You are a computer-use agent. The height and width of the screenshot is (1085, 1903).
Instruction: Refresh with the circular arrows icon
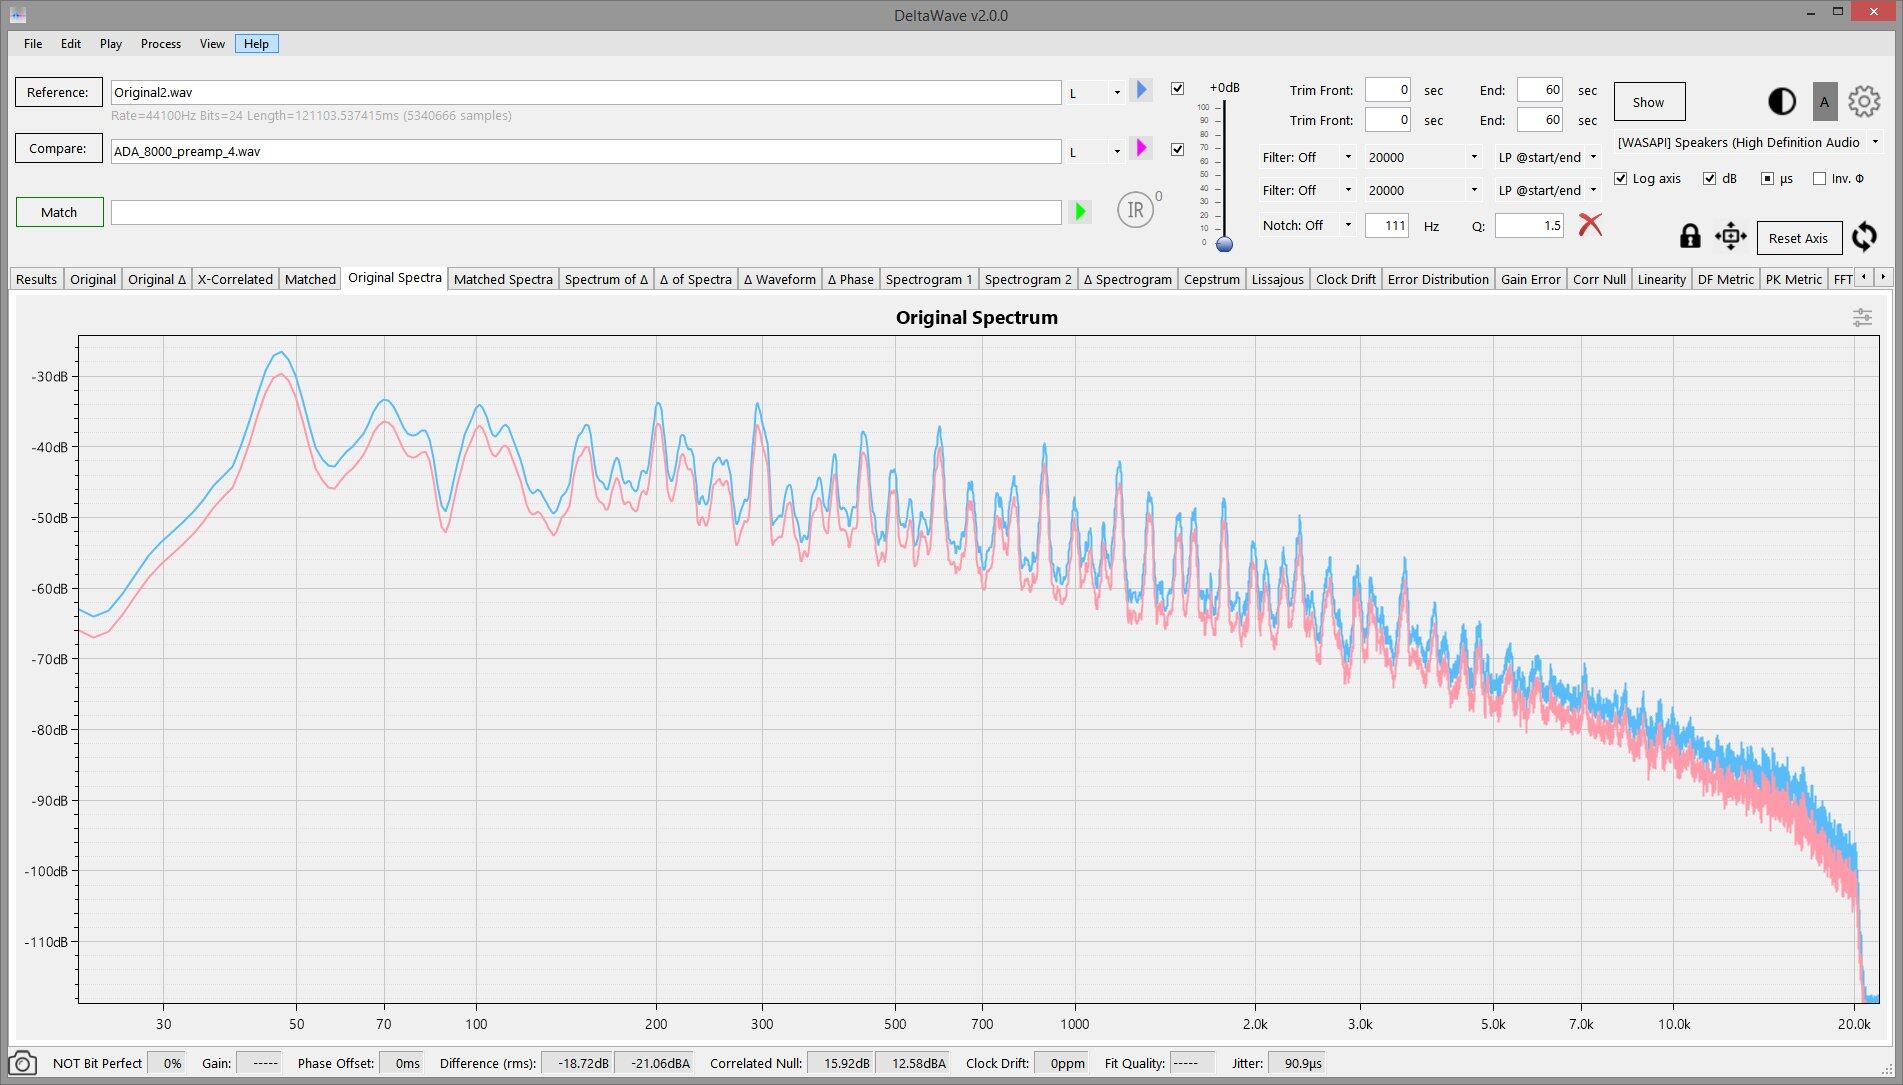(1864, 237)
